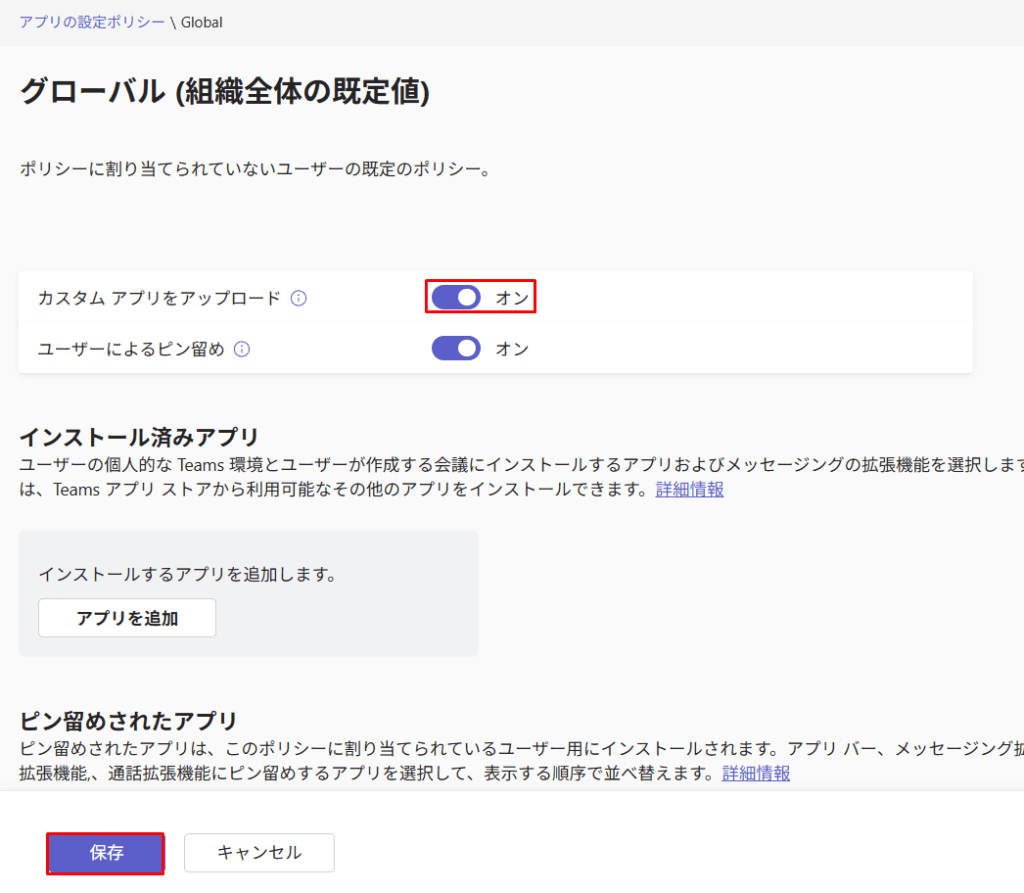The image size is (1024, 893).
Task: Click the Global breadcrumb text
Action: (201, 21)
